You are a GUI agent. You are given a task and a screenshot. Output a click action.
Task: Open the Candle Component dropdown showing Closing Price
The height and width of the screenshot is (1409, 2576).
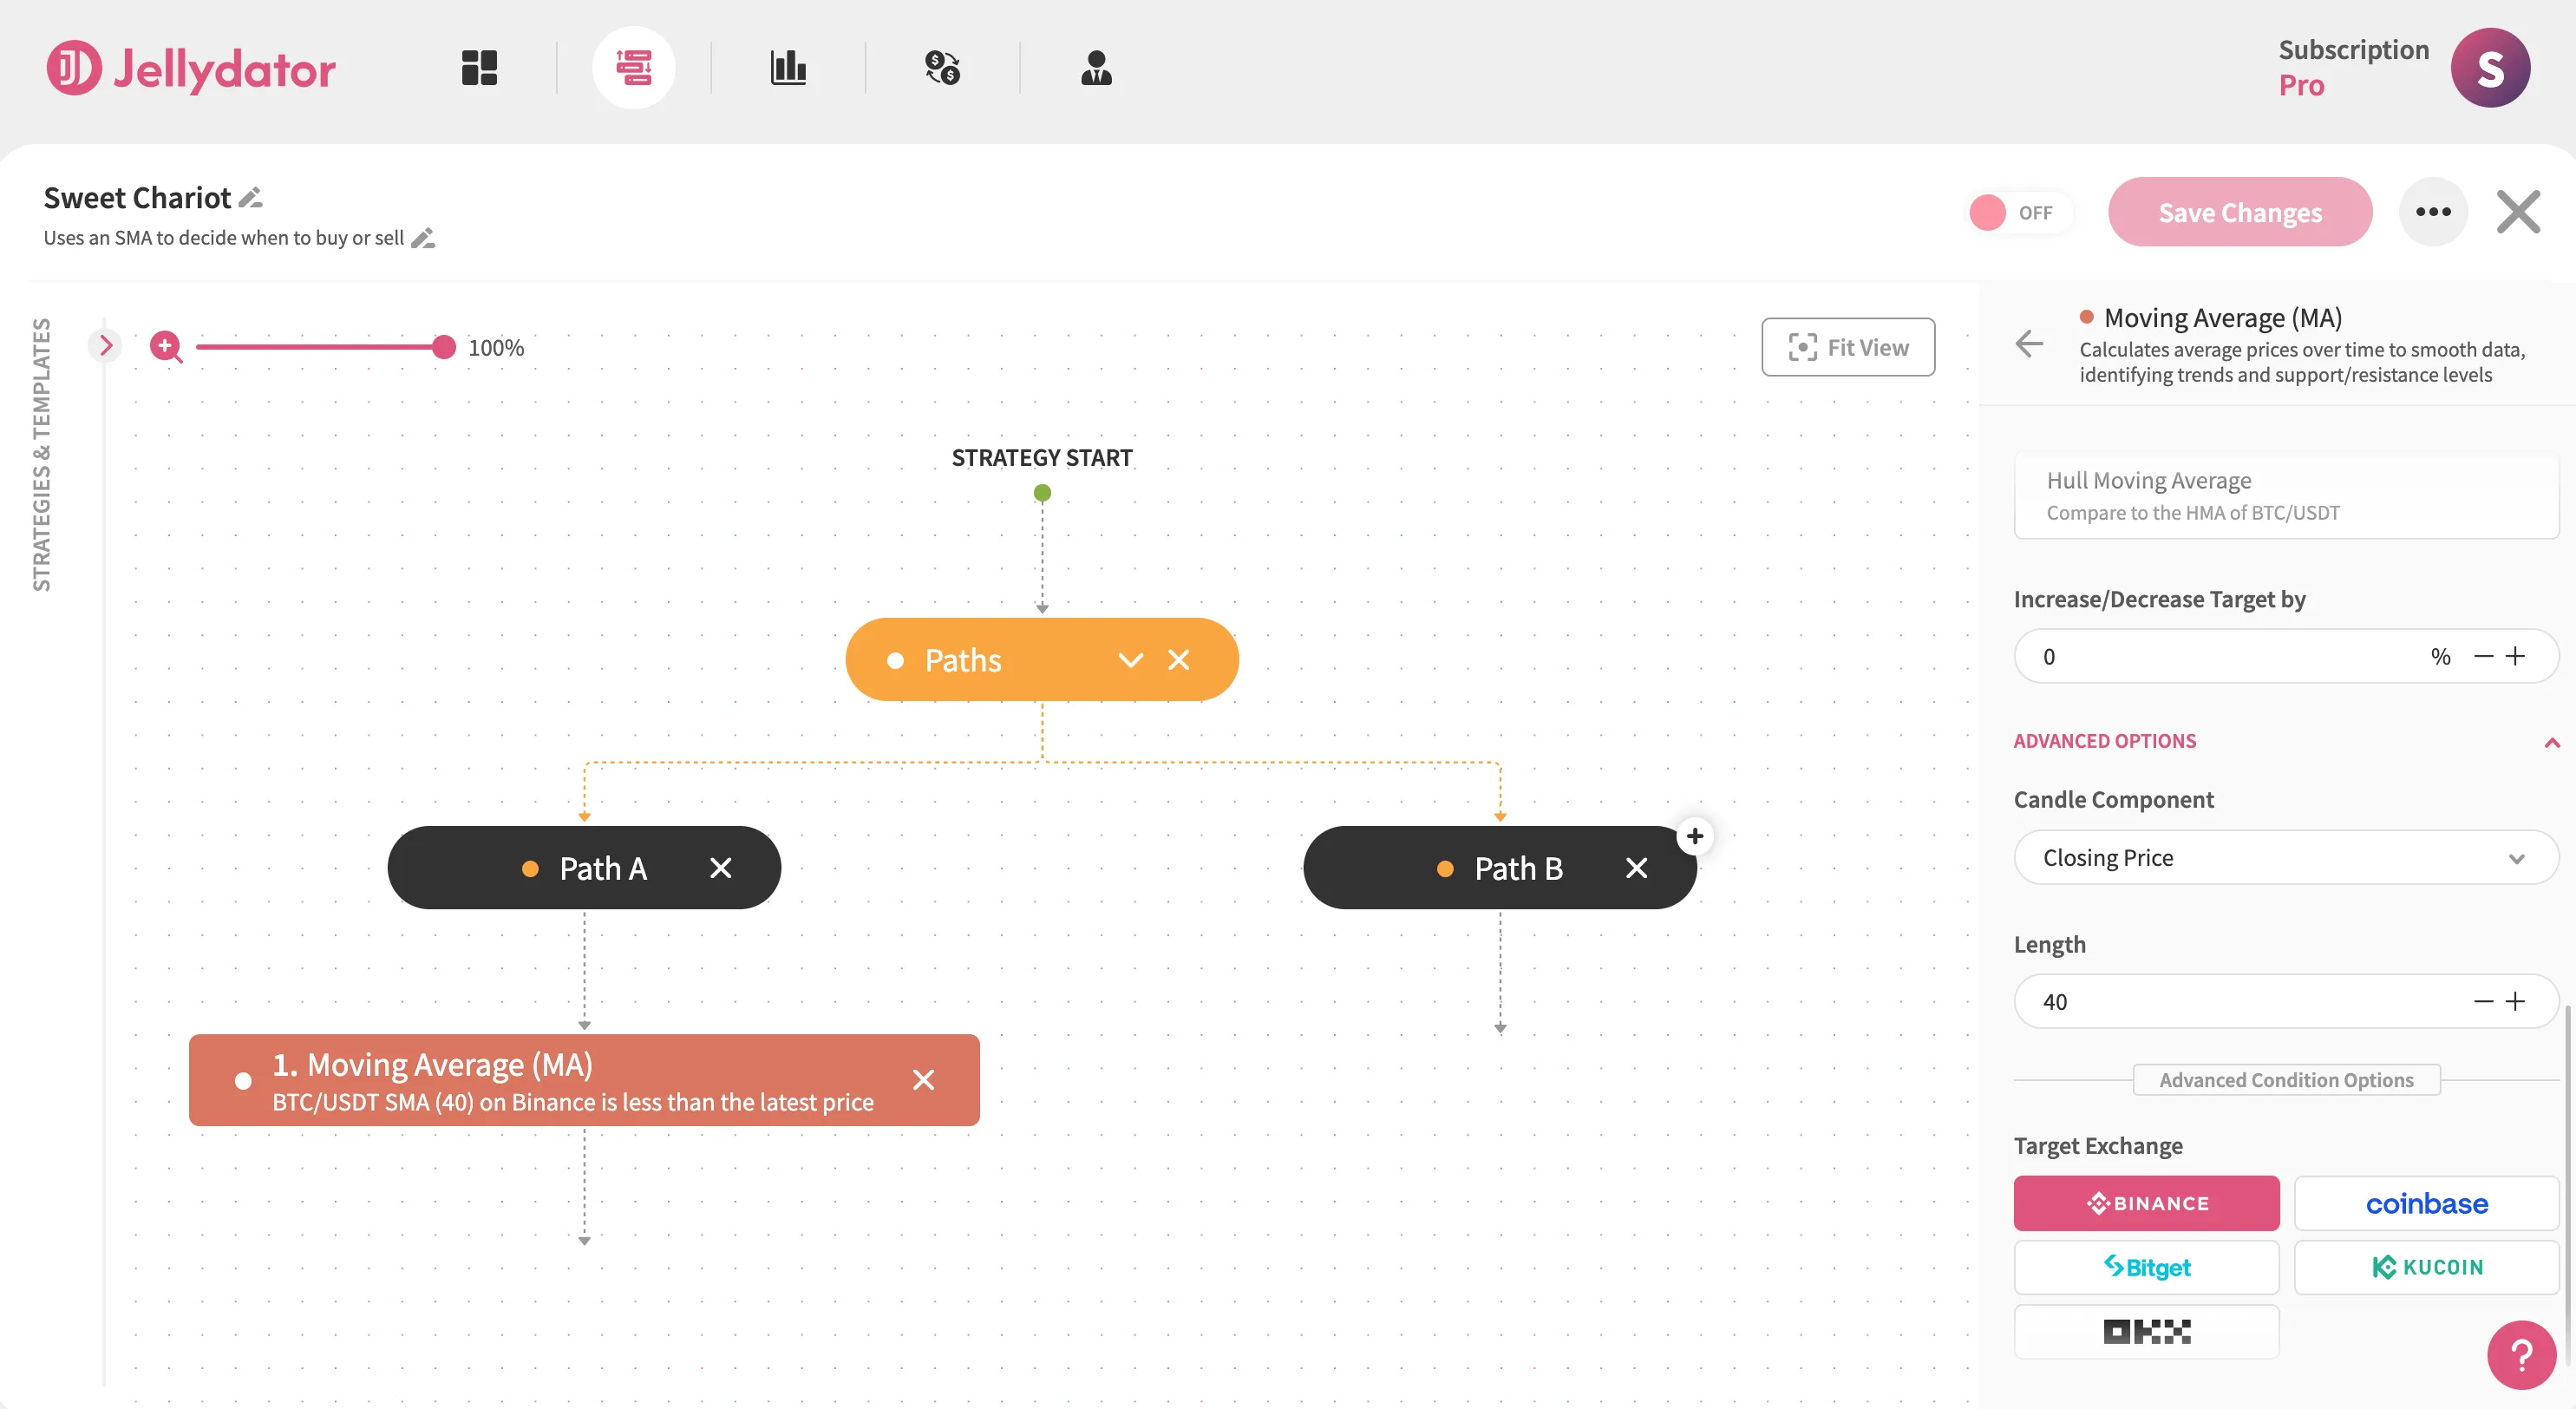pyautogui.click(x=2286, y=857)
